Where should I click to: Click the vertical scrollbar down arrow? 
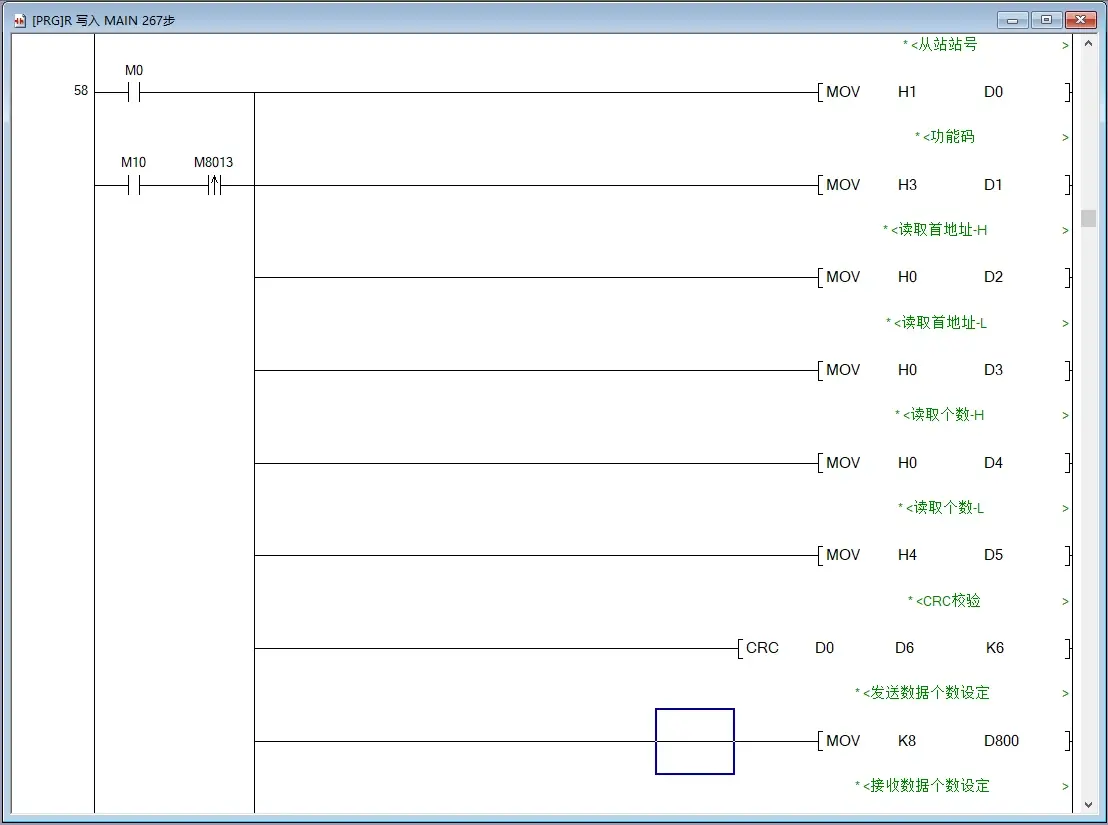[1088, 805]
